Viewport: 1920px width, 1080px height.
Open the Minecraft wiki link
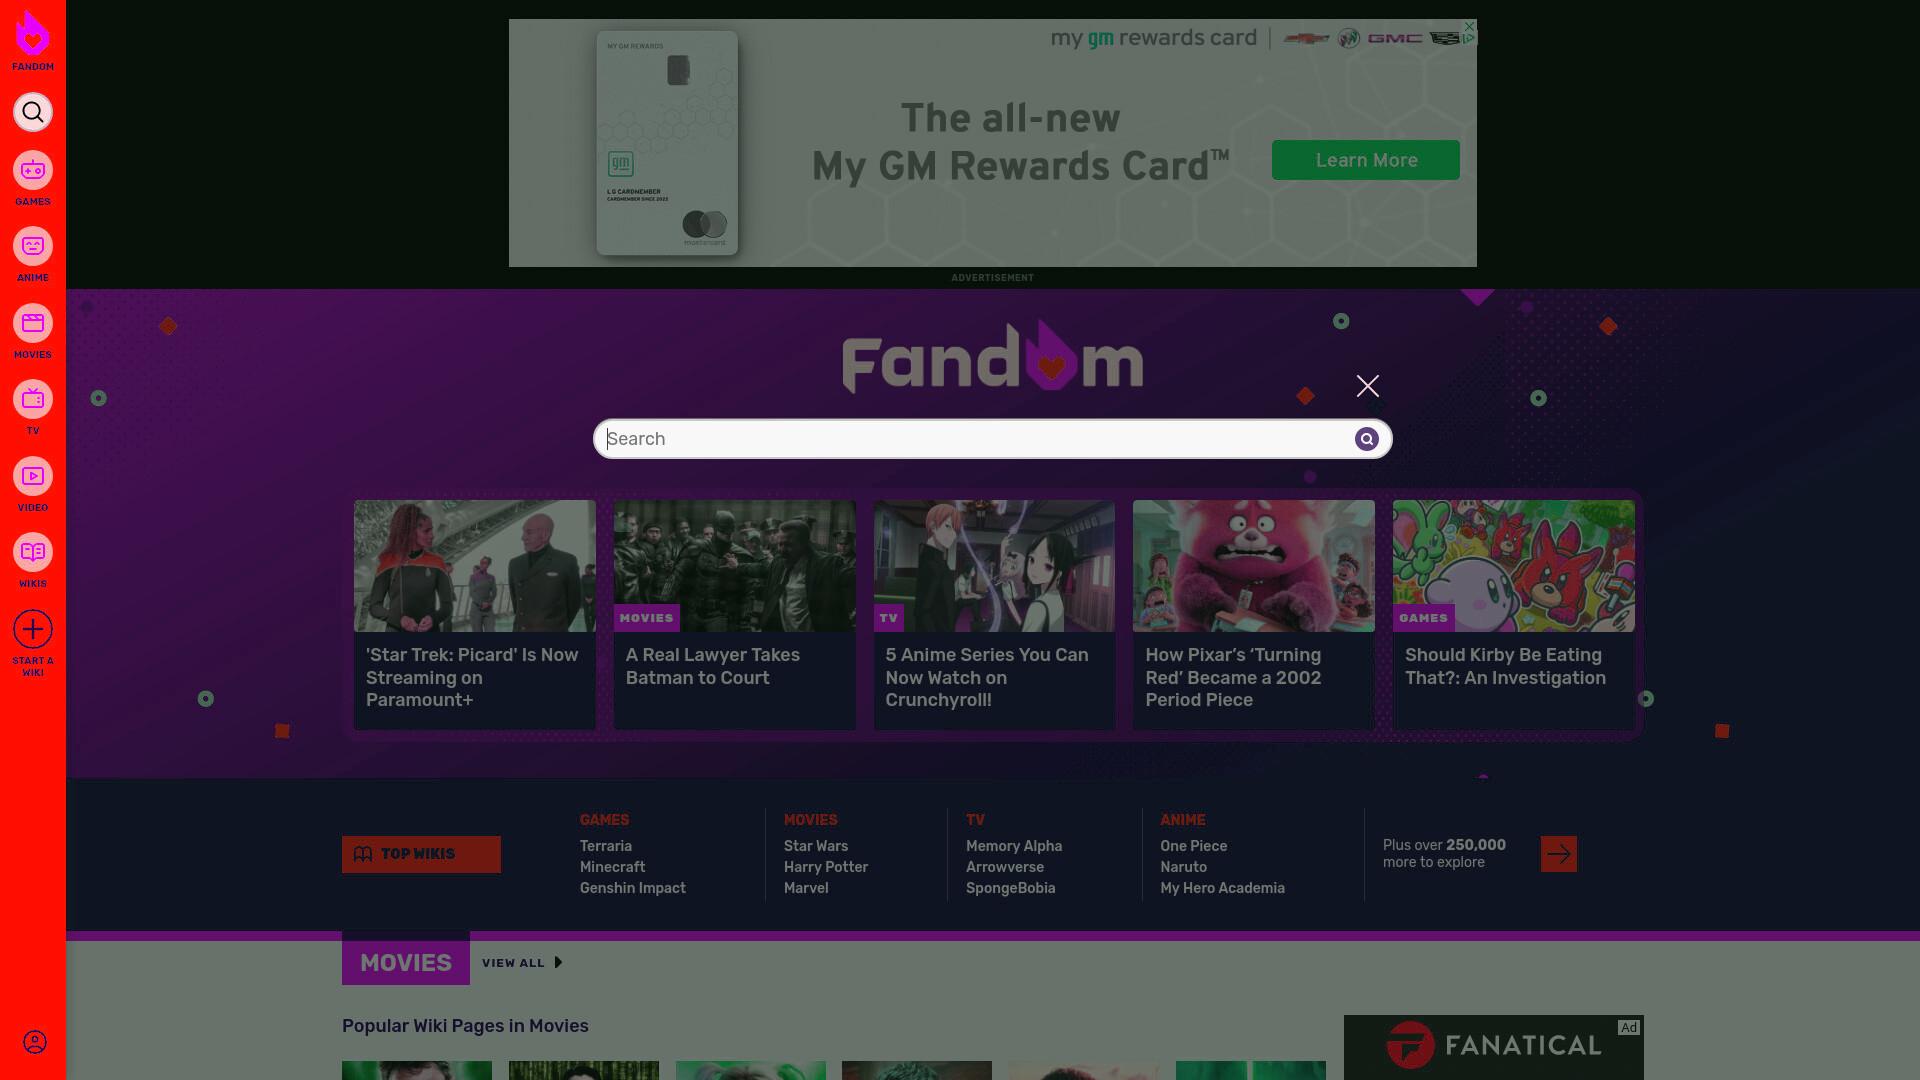(613, 867)
